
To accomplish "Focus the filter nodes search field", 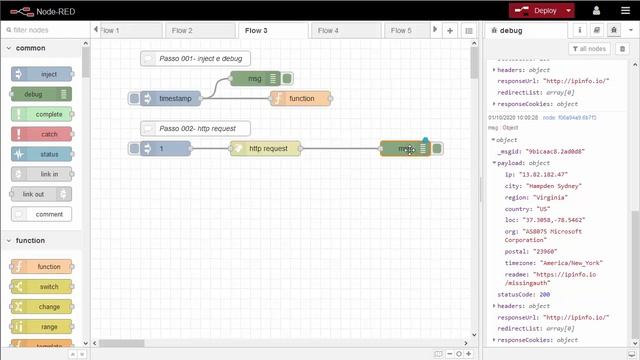I will pos(45,30).
